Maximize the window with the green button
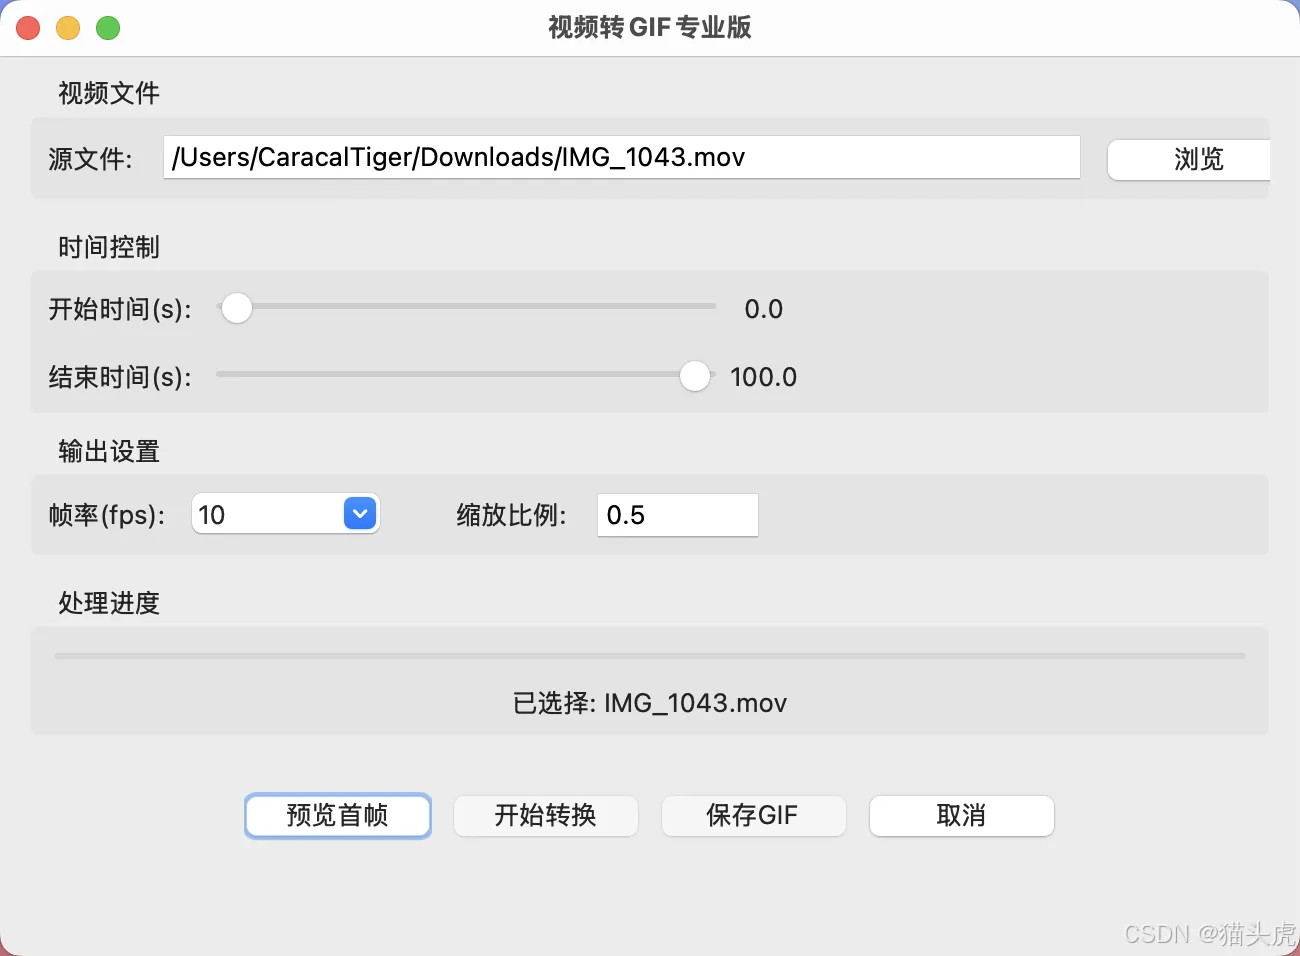The height and width of the screenshot is (956, 1300). (108, 28)
